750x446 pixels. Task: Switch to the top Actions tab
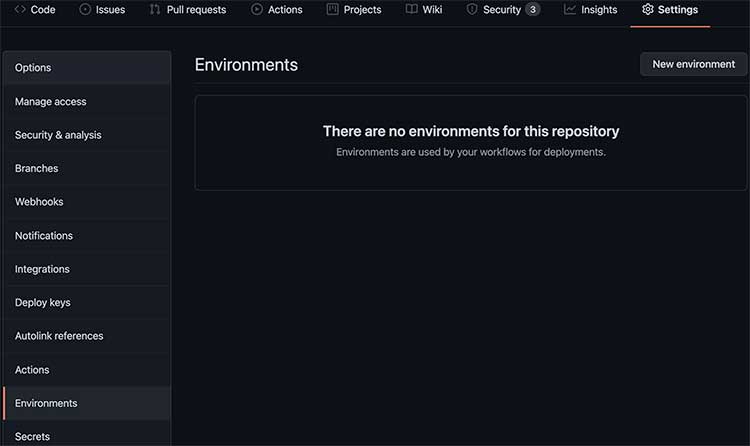[x=277, y=10]
